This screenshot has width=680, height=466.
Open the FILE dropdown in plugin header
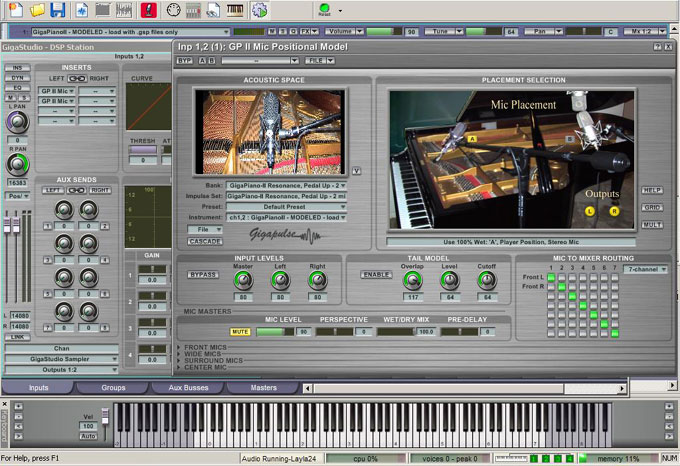tap(320, 61)
